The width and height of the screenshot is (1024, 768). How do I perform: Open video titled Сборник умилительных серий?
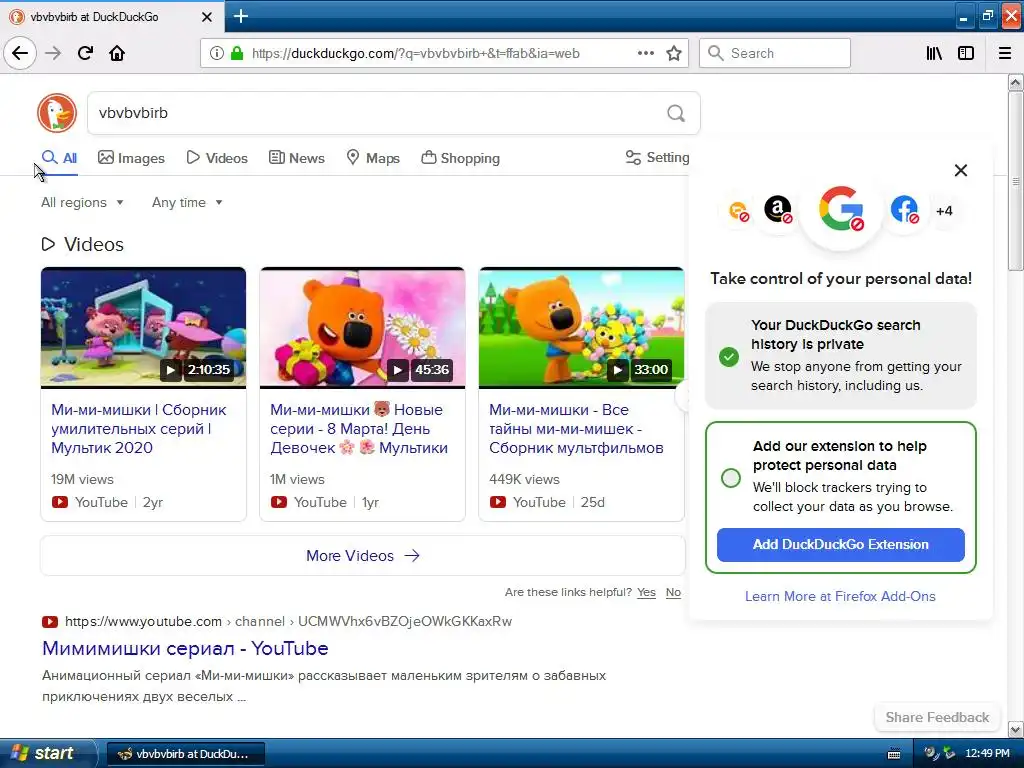coord(139,429)
